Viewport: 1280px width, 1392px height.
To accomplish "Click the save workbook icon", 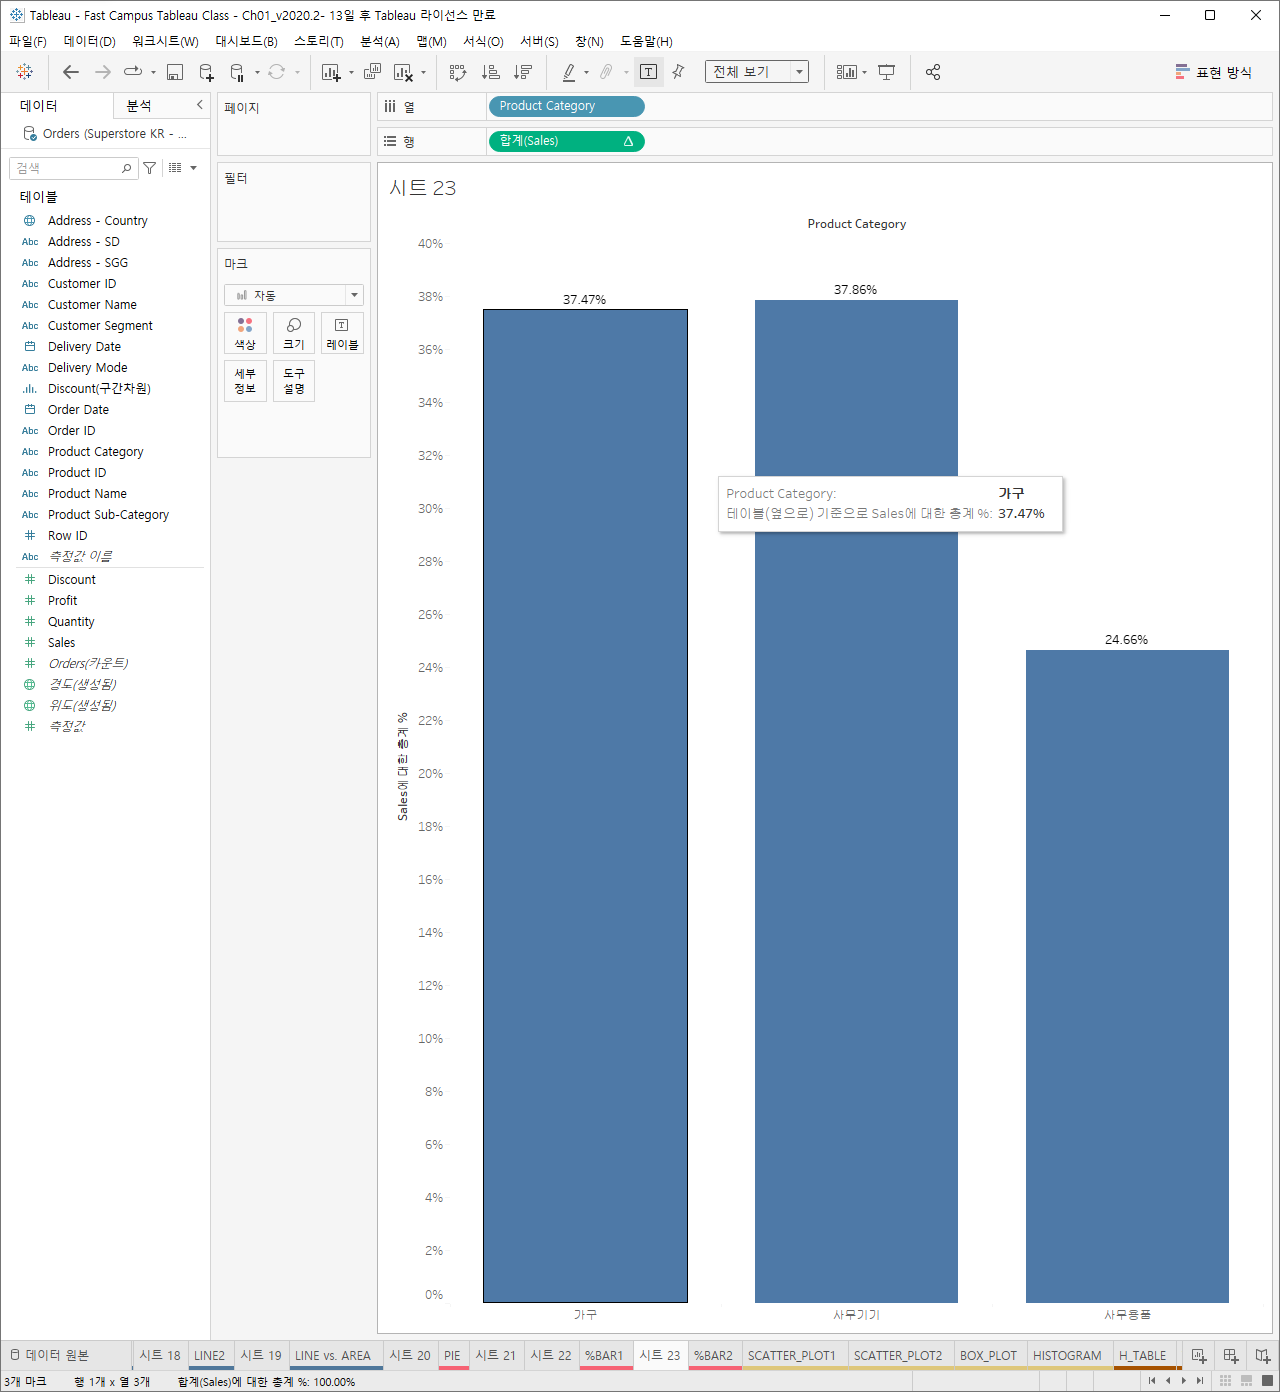I will [x=175, y=72].
